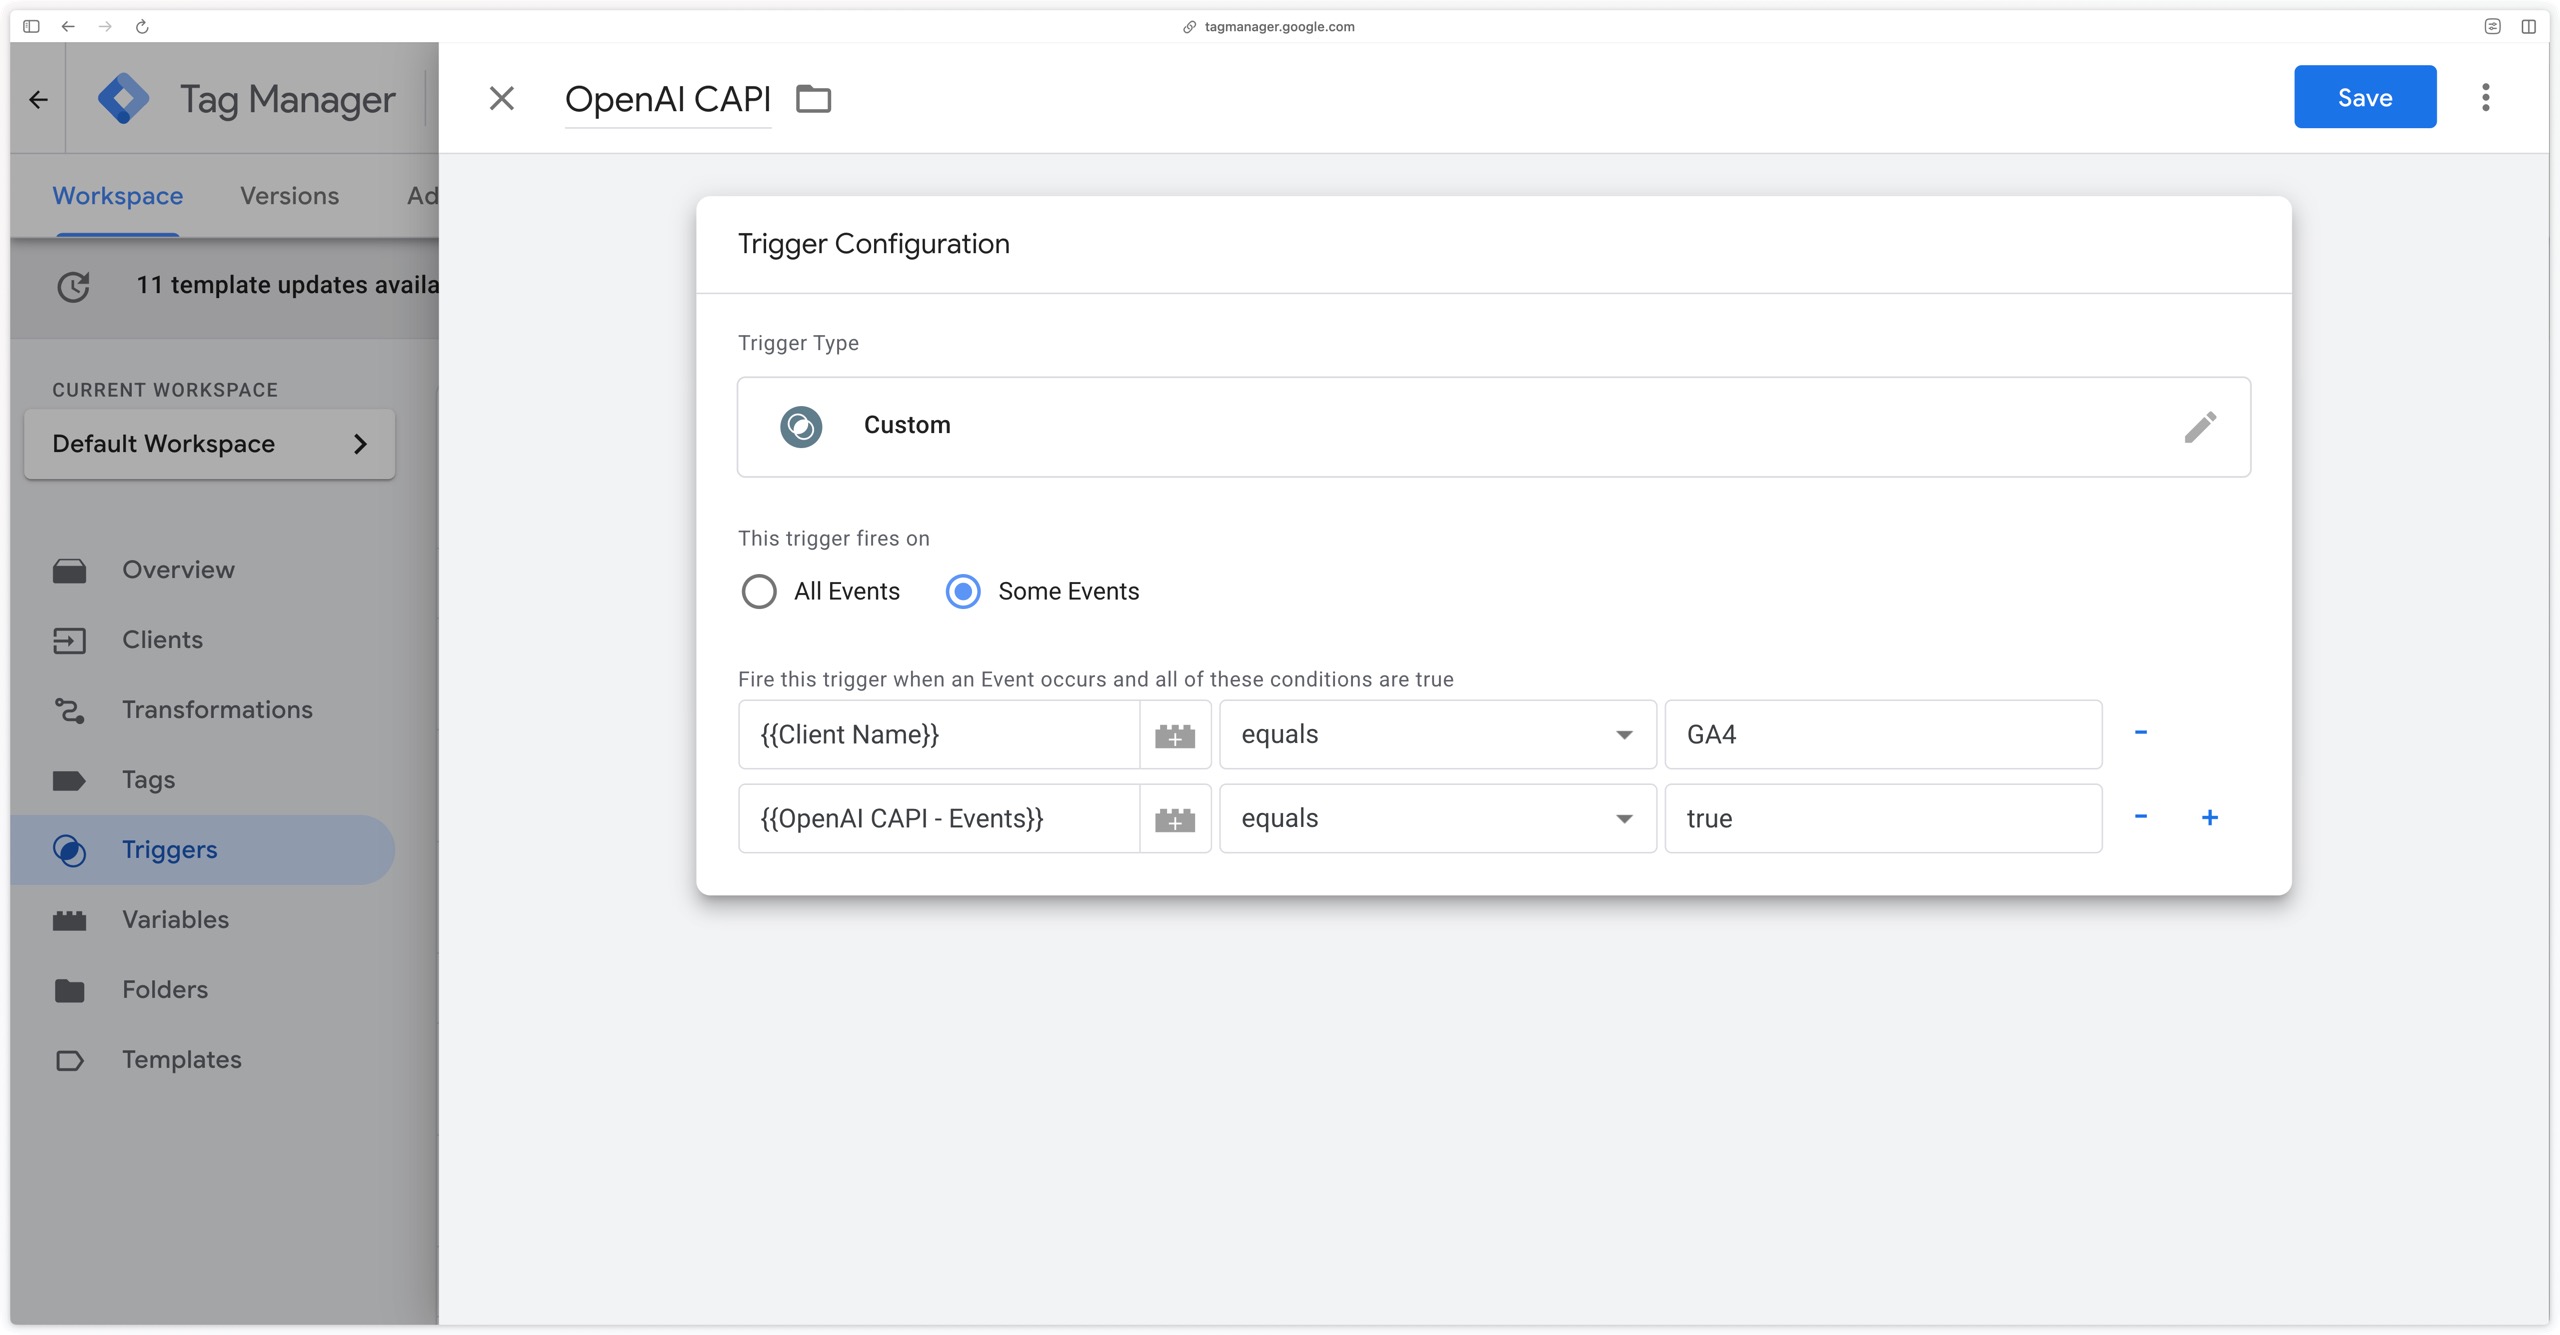
Task: Open Folders in the sidebar
Action: point(165,990)
